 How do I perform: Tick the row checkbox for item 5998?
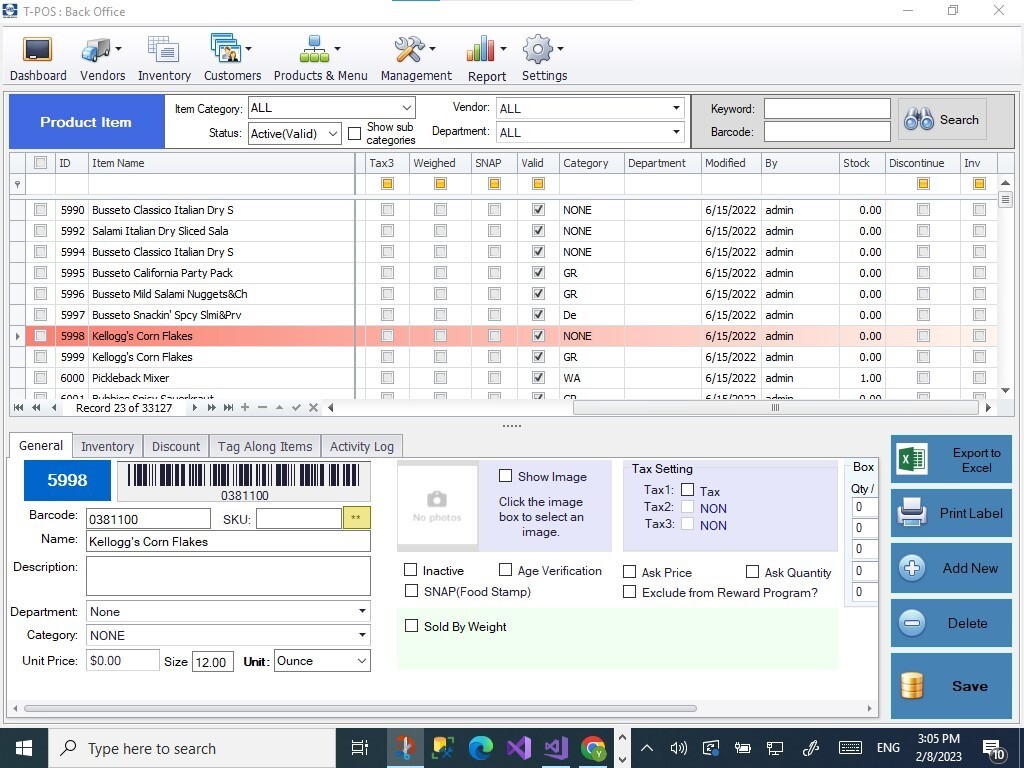[x=40, y=336]
